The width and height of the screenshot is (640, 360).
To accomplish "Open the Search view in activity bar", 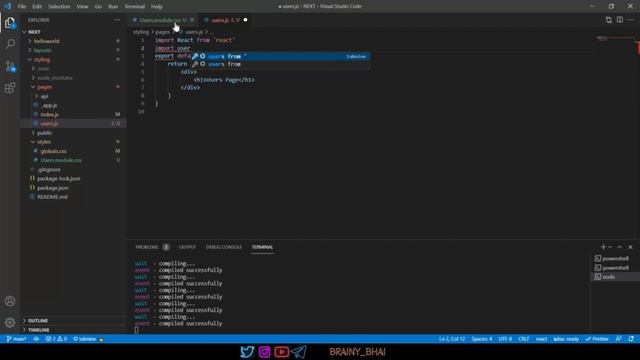I will (x=10, y=44).
